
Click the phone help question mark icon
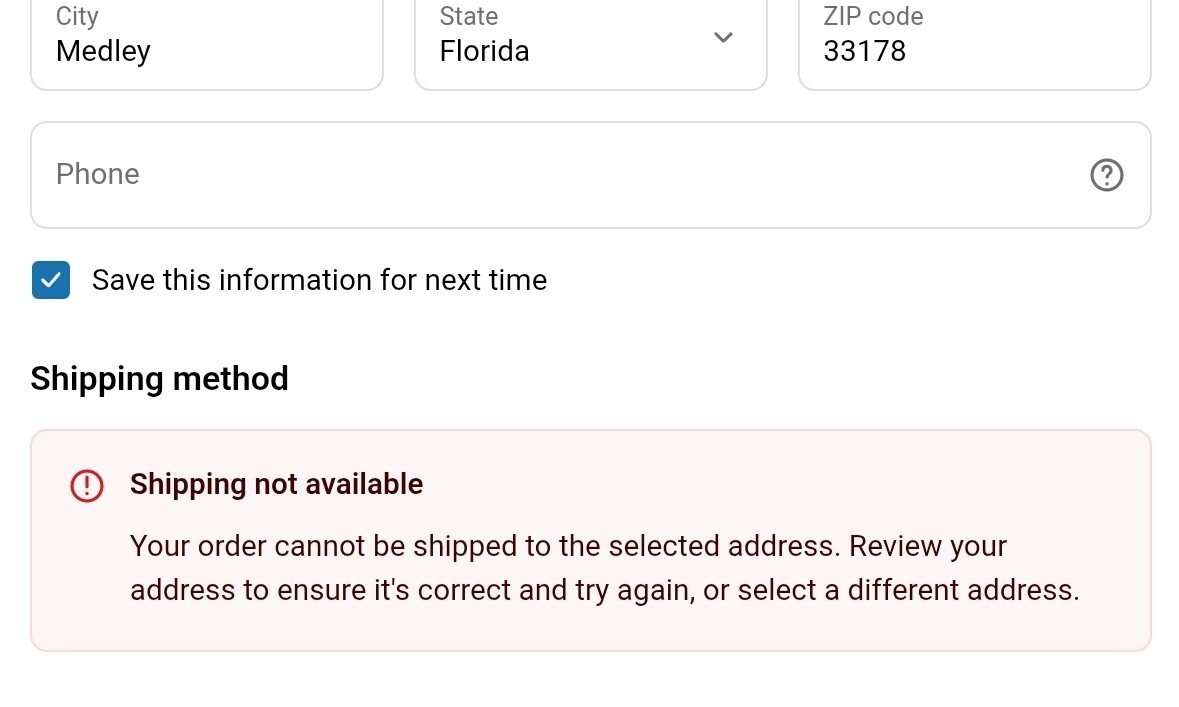click(1106, 175)
